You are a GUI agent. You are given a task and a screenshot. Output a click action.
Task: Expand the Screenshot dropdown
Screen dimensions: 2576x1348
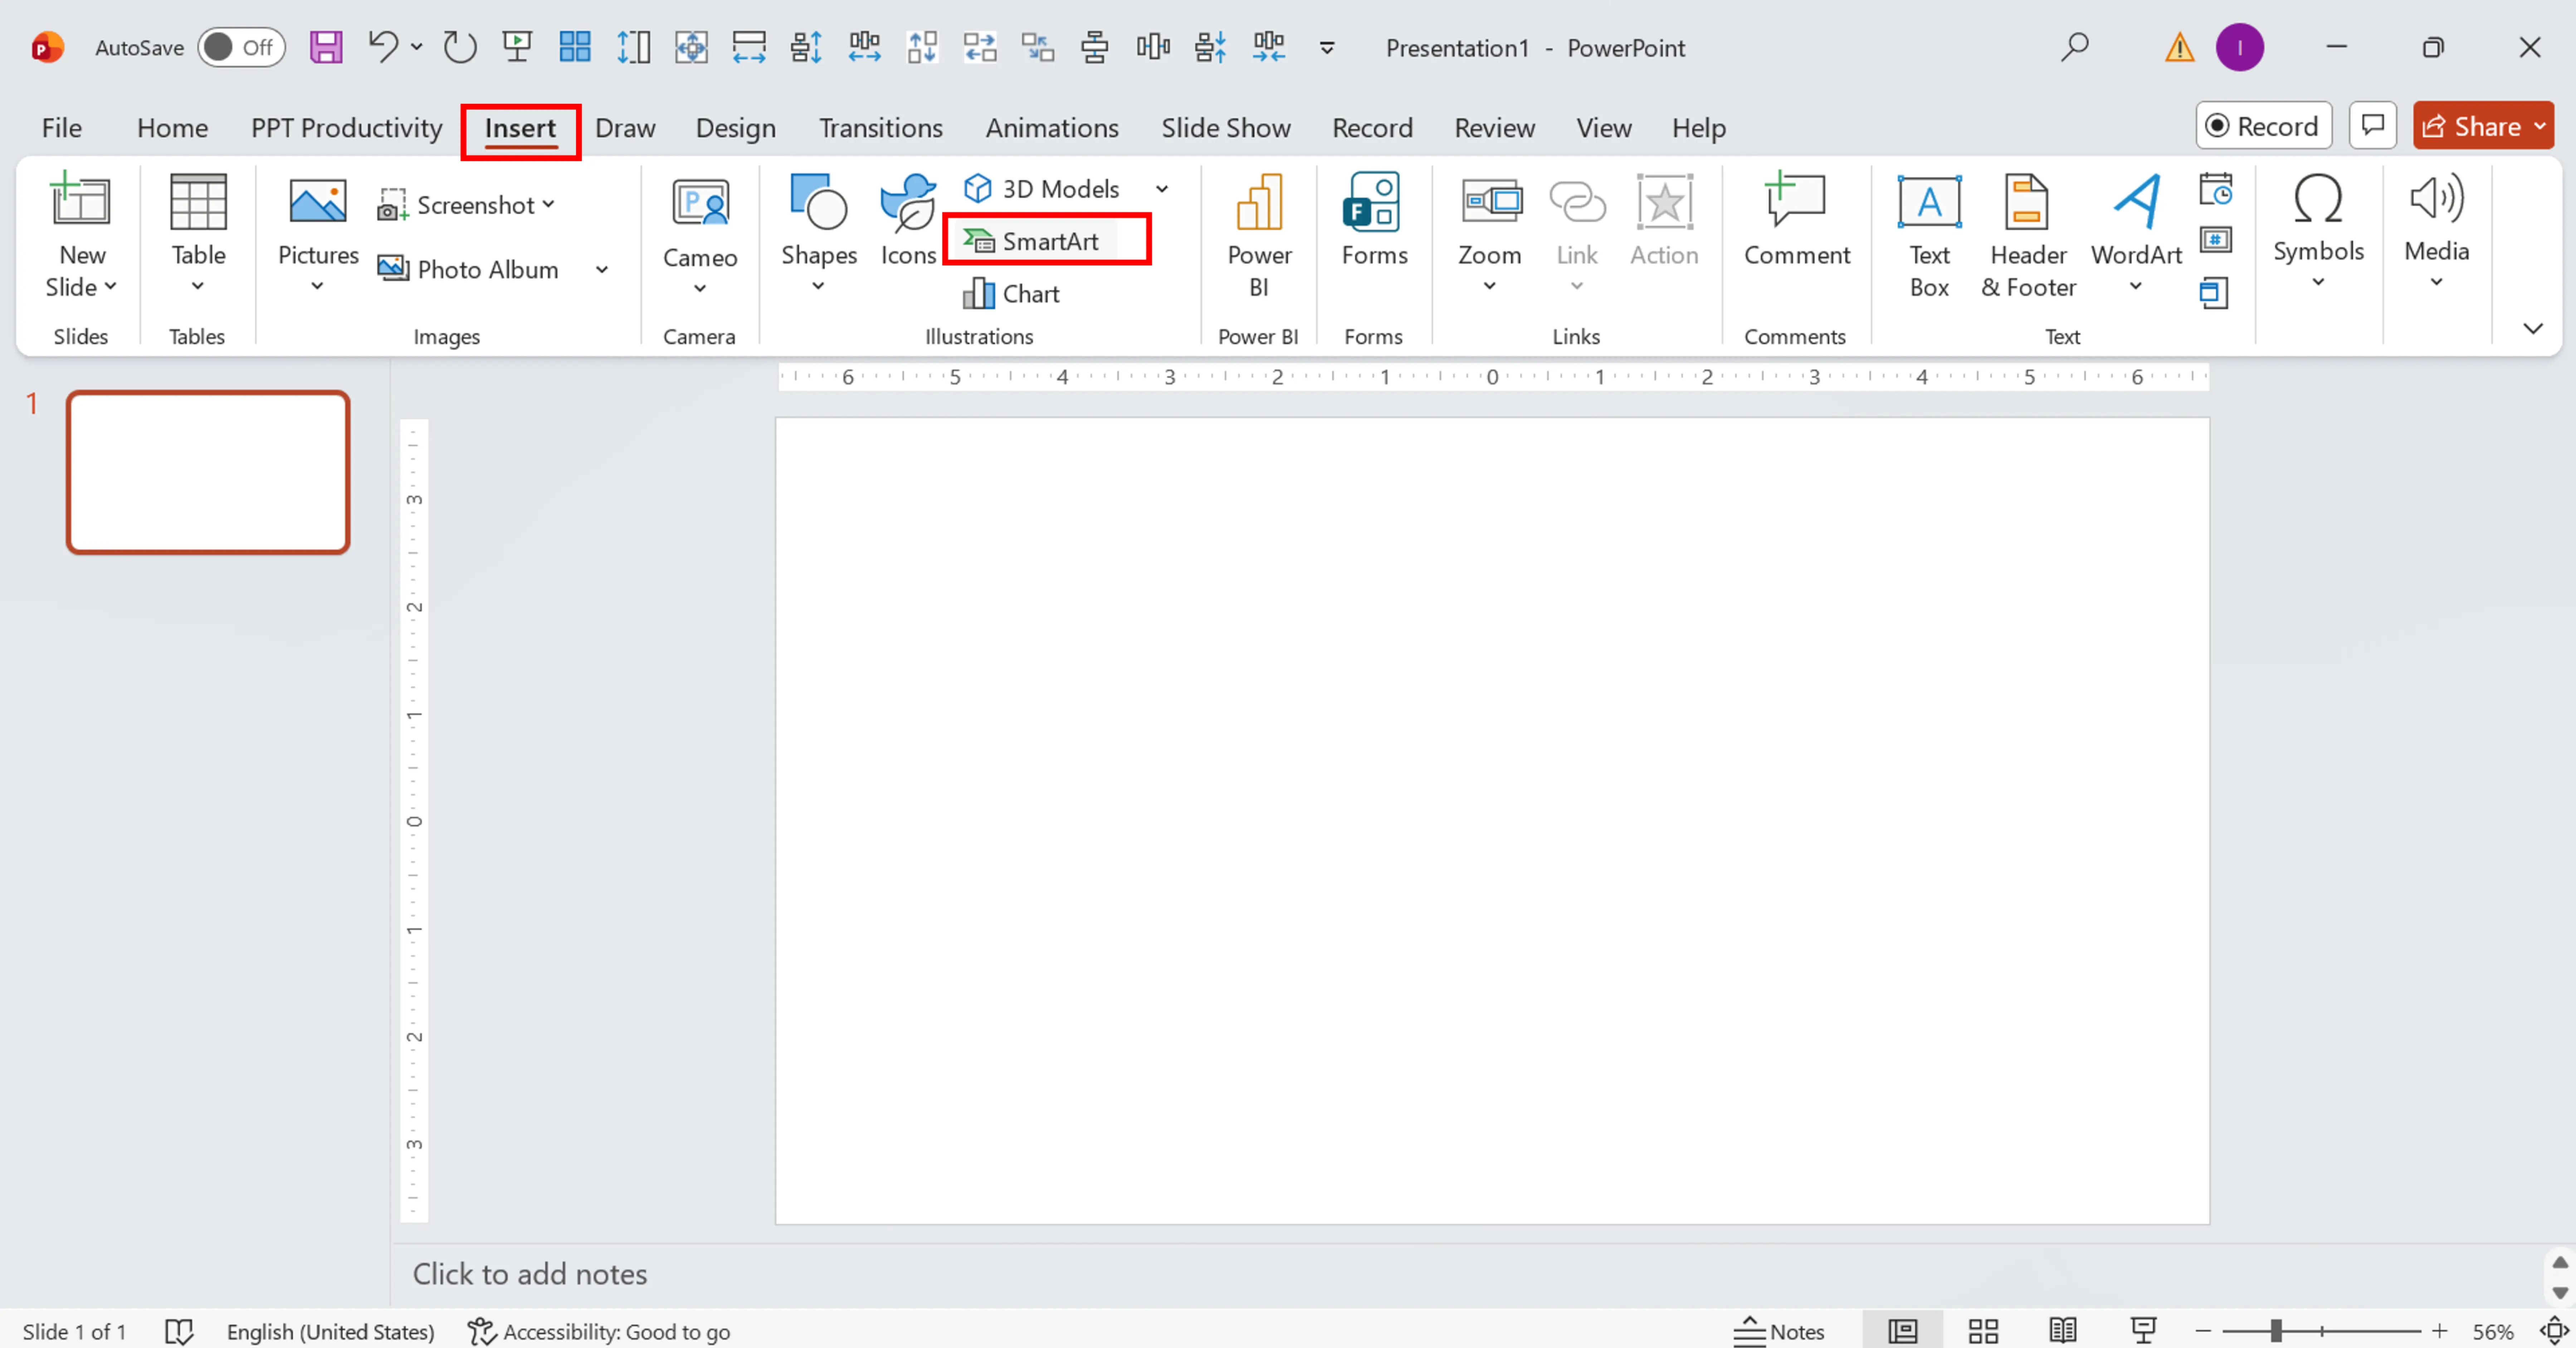point(548,204)
